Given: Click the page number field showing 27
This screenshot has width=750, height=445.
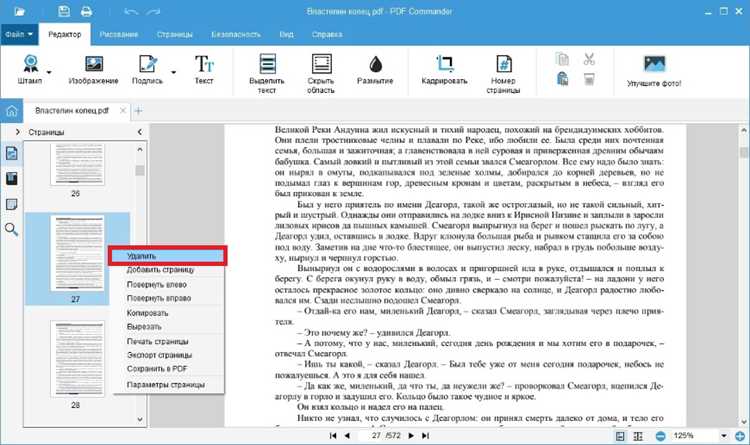Looking at the screenshot, I should pyautogui.click(x=376, y=435).
